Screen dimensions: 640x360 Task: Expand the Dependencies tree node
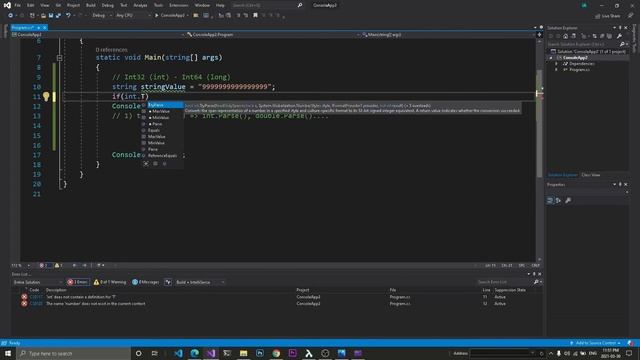556,64
